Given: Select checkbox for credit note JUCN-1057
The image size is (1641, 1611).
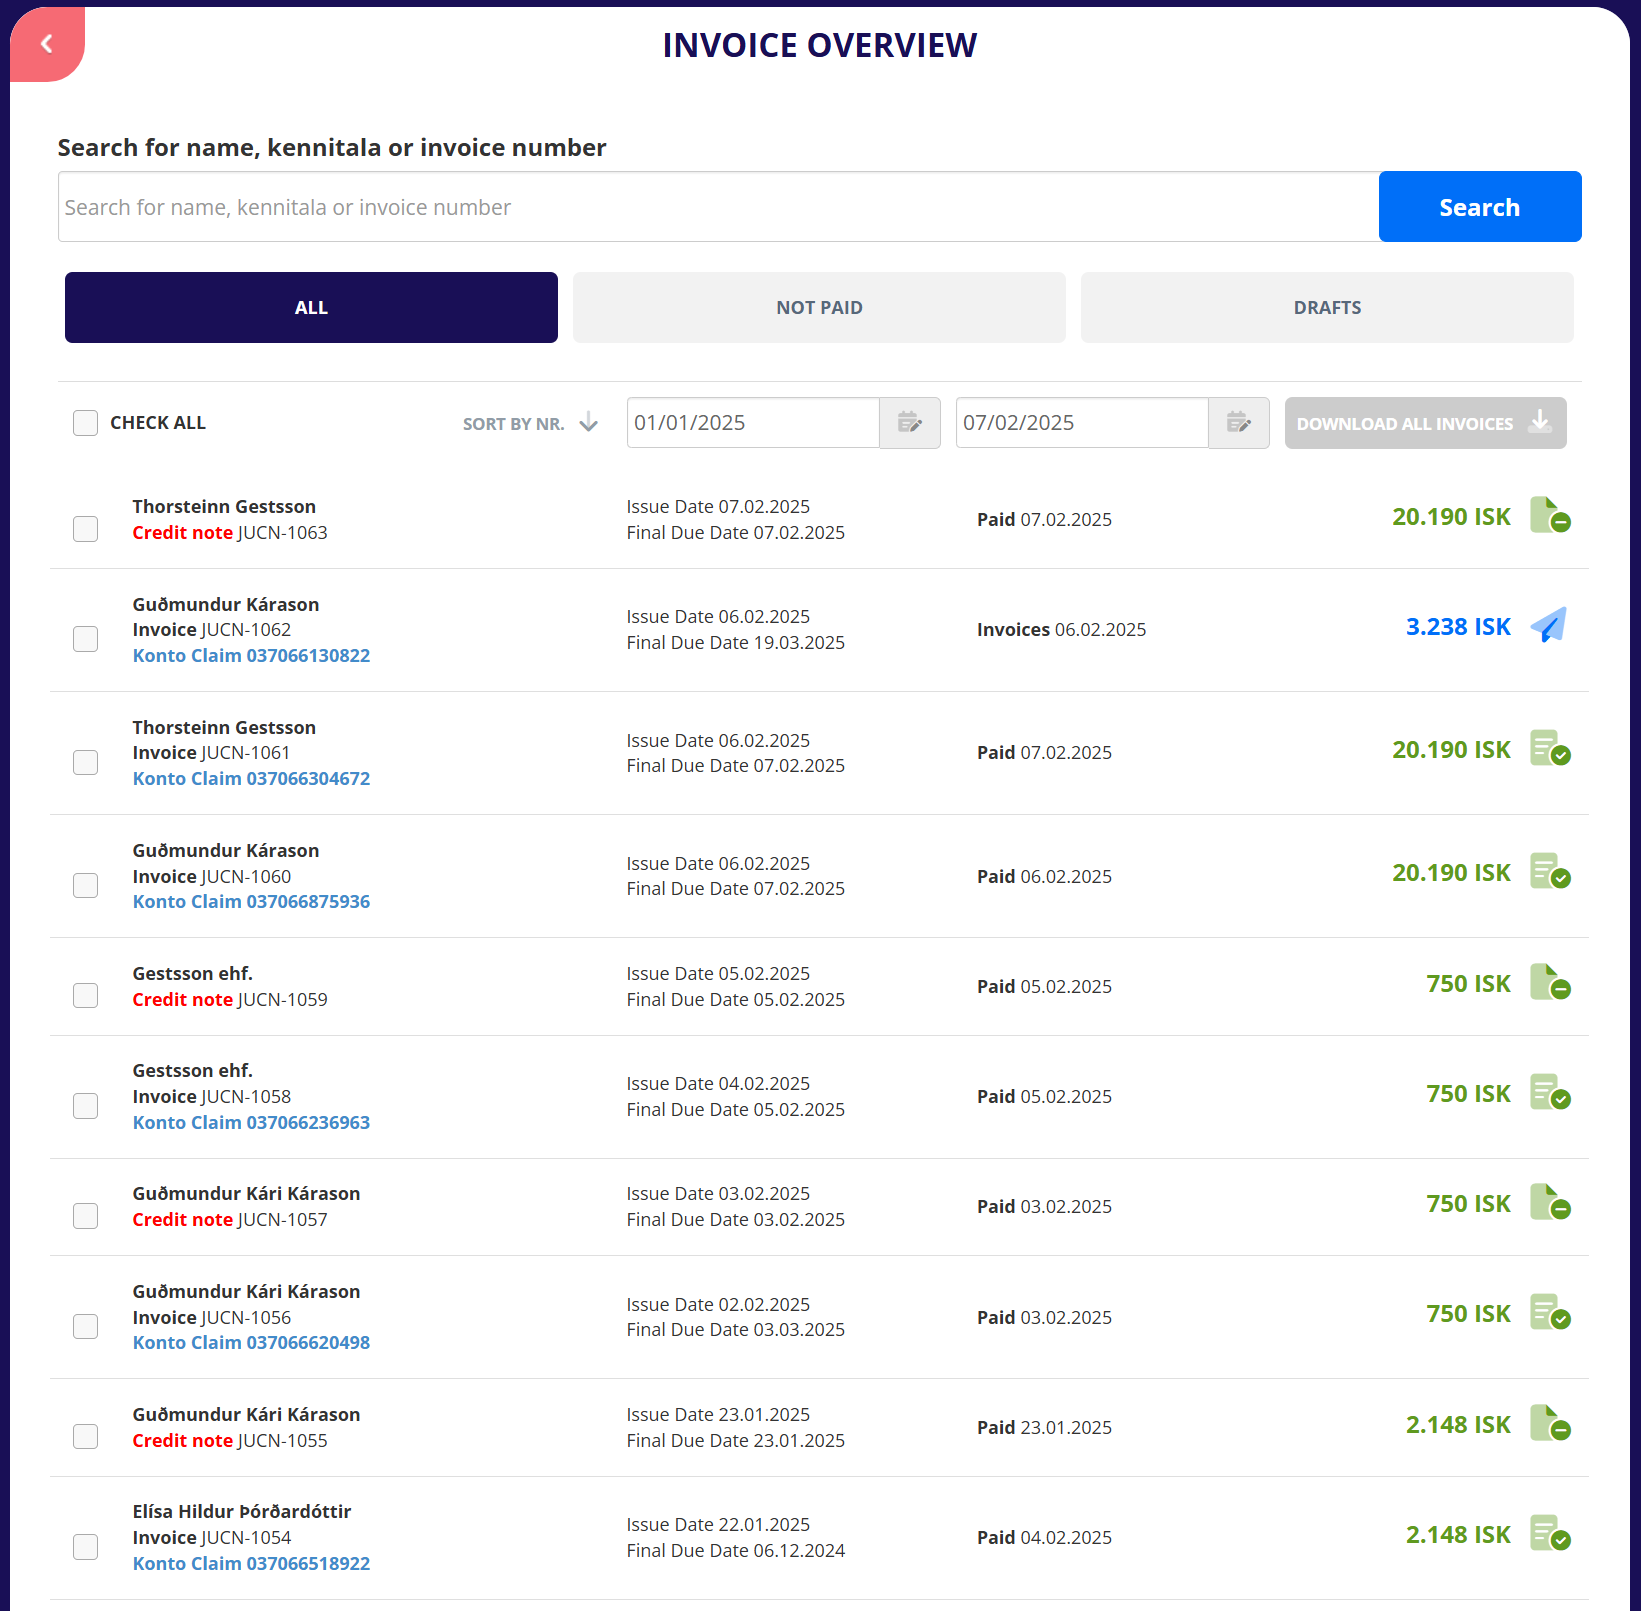Looking at the screenshot, I should pos(85,1216).
